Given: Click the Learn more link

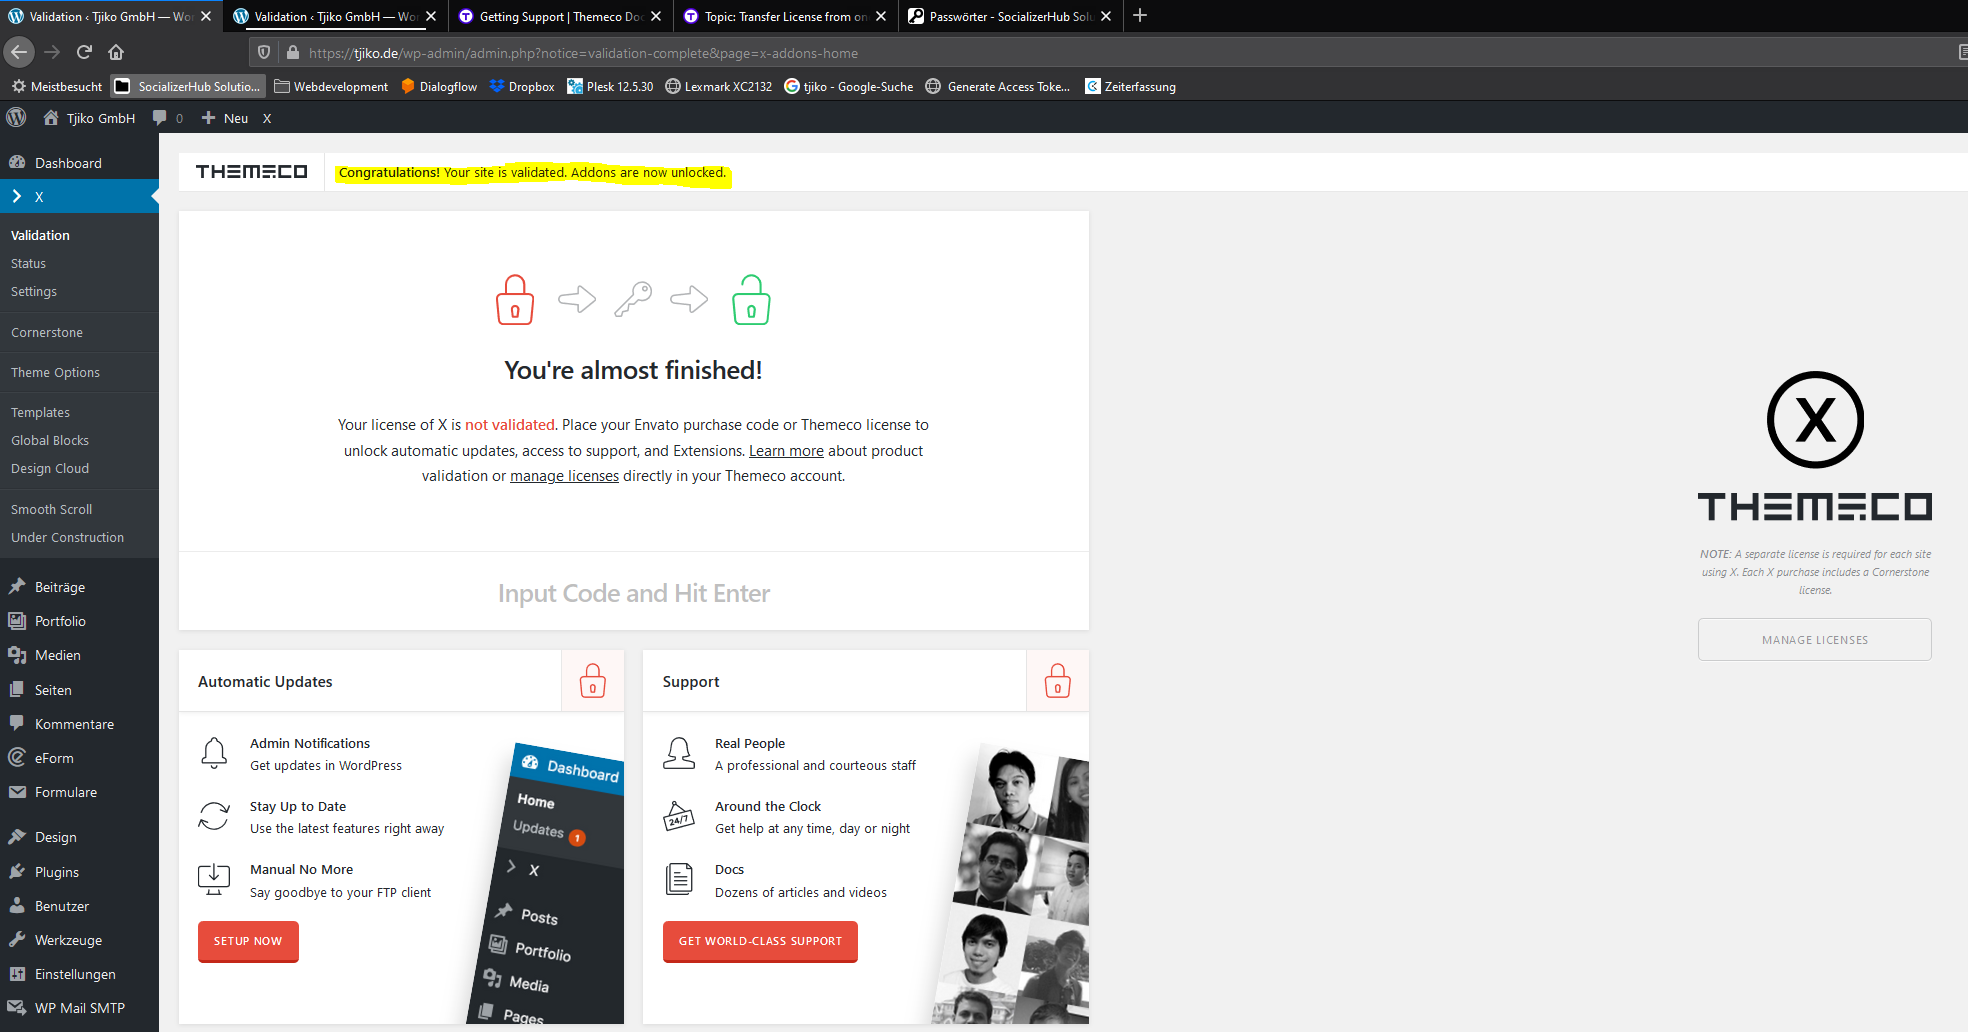Looking at the screenshot, I should click(786, 451).
